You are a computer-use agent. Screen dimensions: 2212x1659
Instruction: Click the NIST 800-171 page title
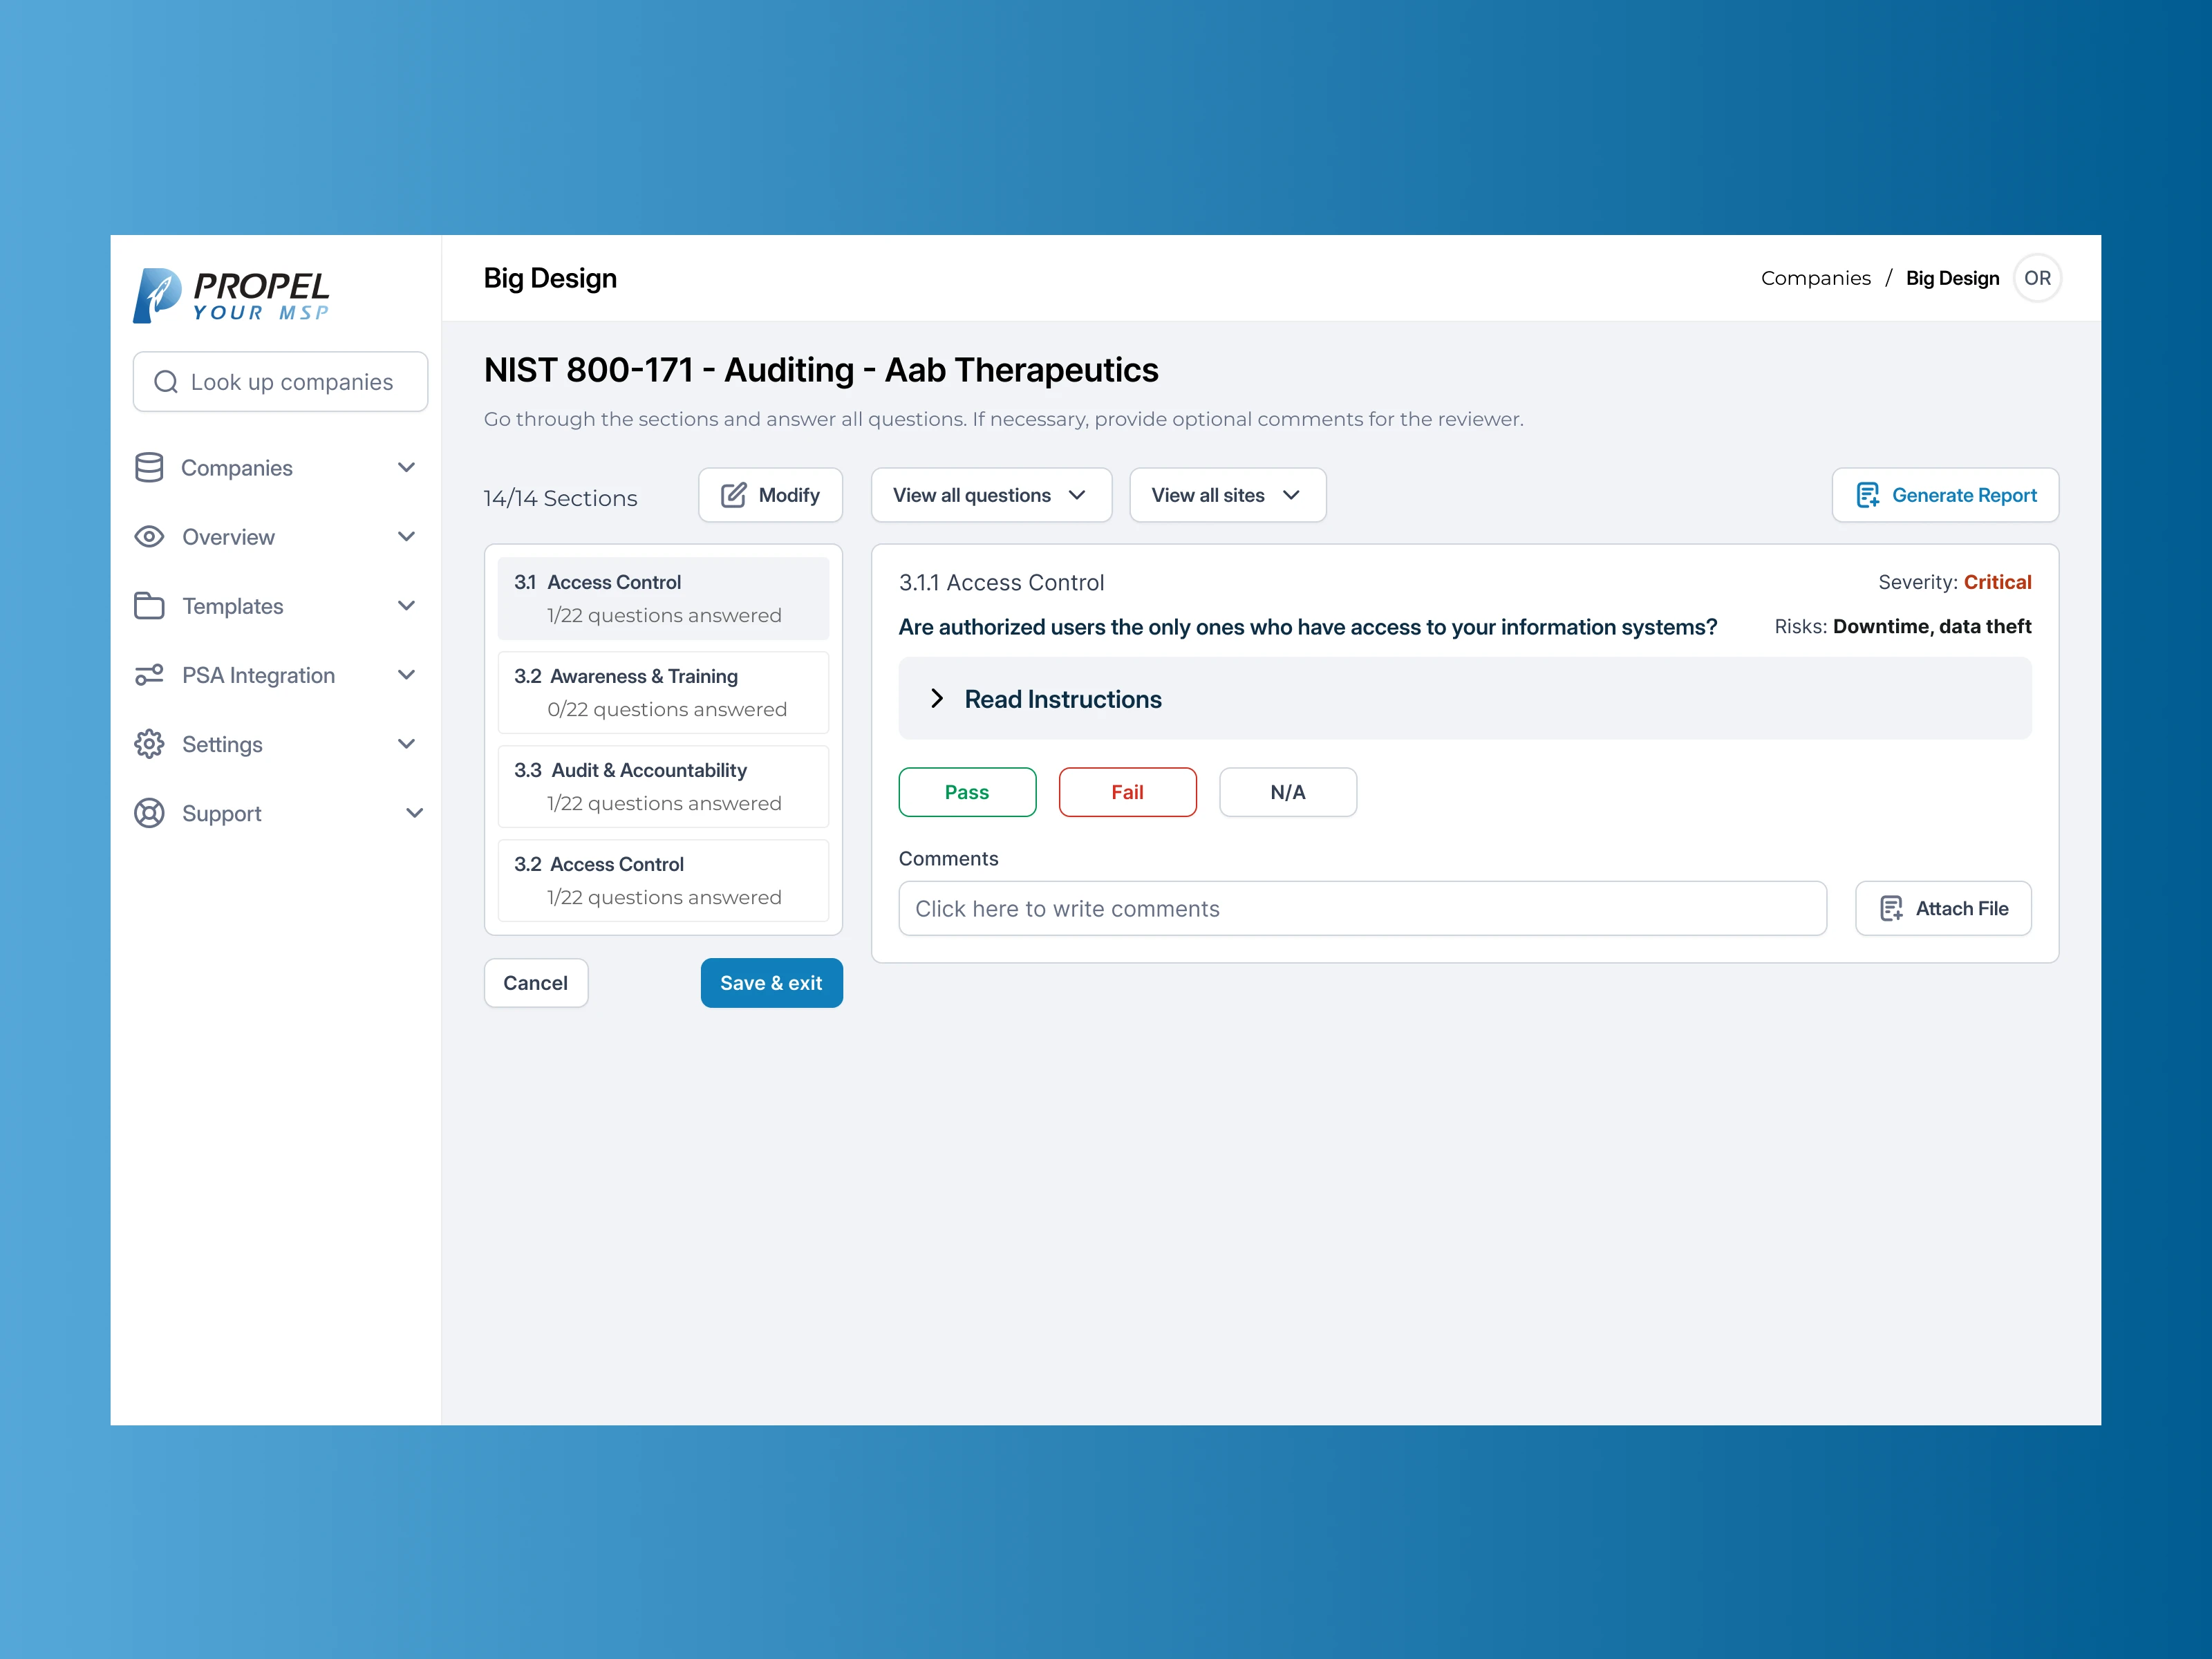(821, 370)
